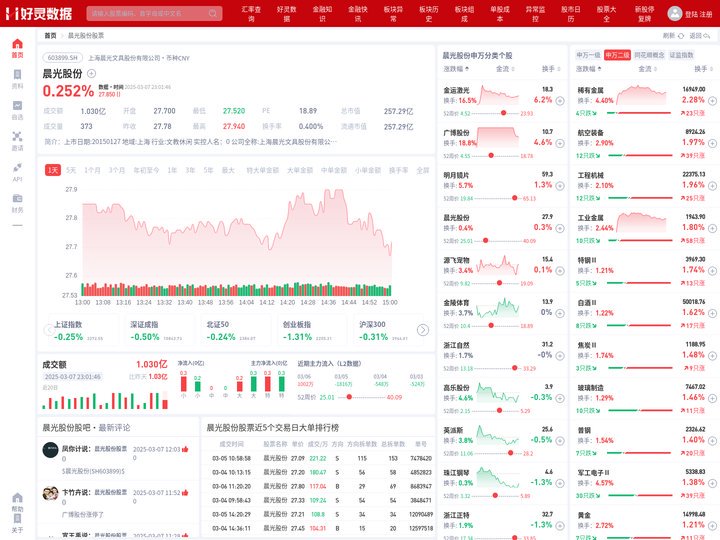Viewport: 720px width, 540px height.
Task: Click plus icon beside 航空装备 1.97%
Action: pyautogui.click(x=712, y=143)
